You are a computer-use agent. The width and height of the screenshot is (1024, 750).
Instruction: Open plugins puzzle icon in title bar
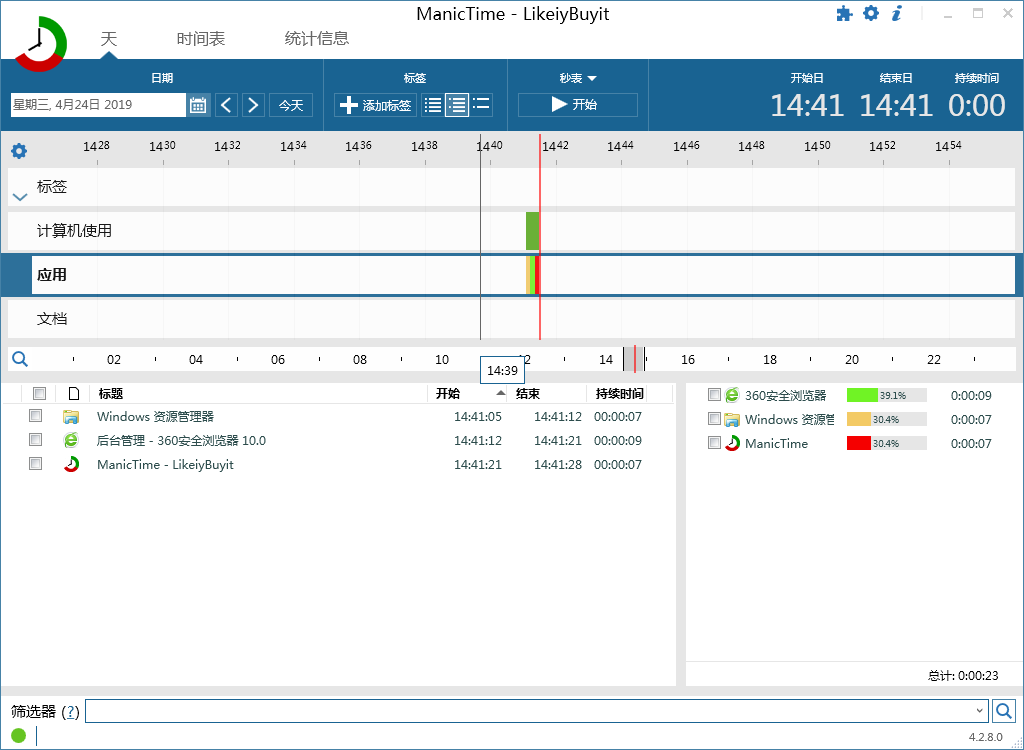pyautogui.click(x=844, y=14)
